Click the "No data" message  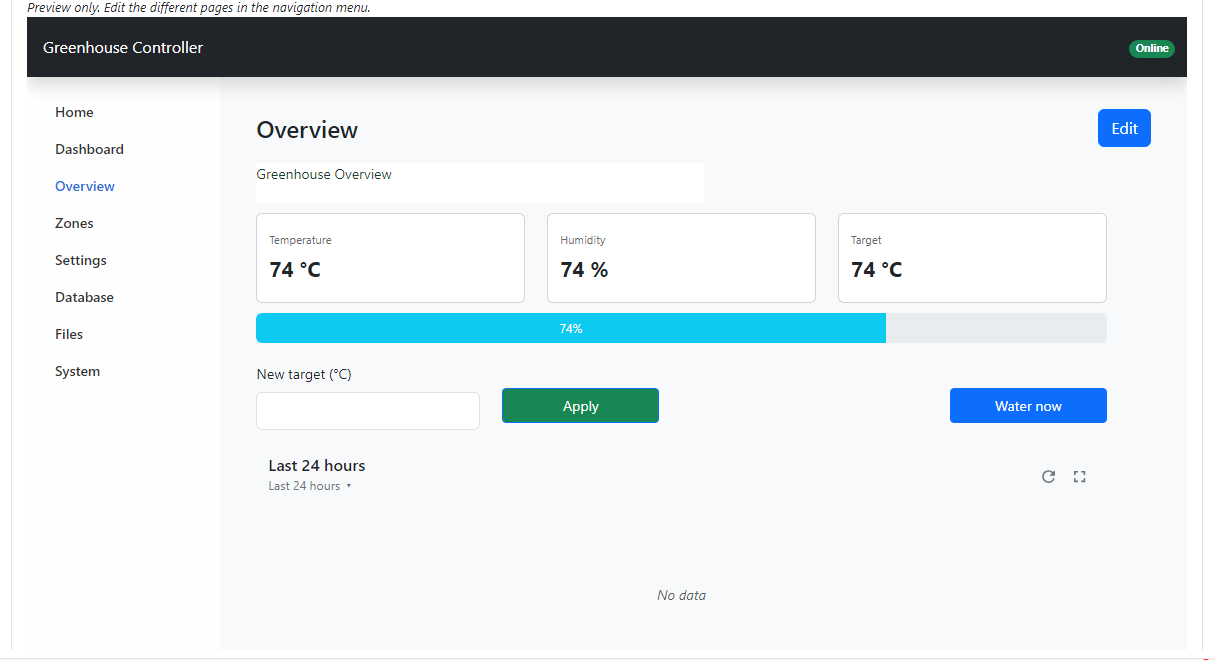pos(681,595)
